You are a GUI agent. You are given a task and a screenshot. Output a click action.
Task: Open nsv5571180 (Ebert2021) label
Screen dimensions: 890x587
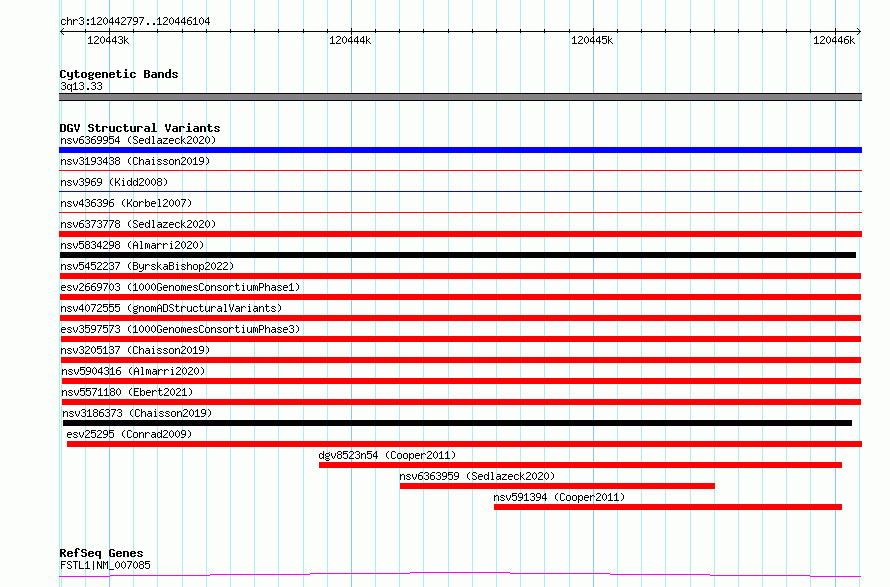[x=127, y=392]
